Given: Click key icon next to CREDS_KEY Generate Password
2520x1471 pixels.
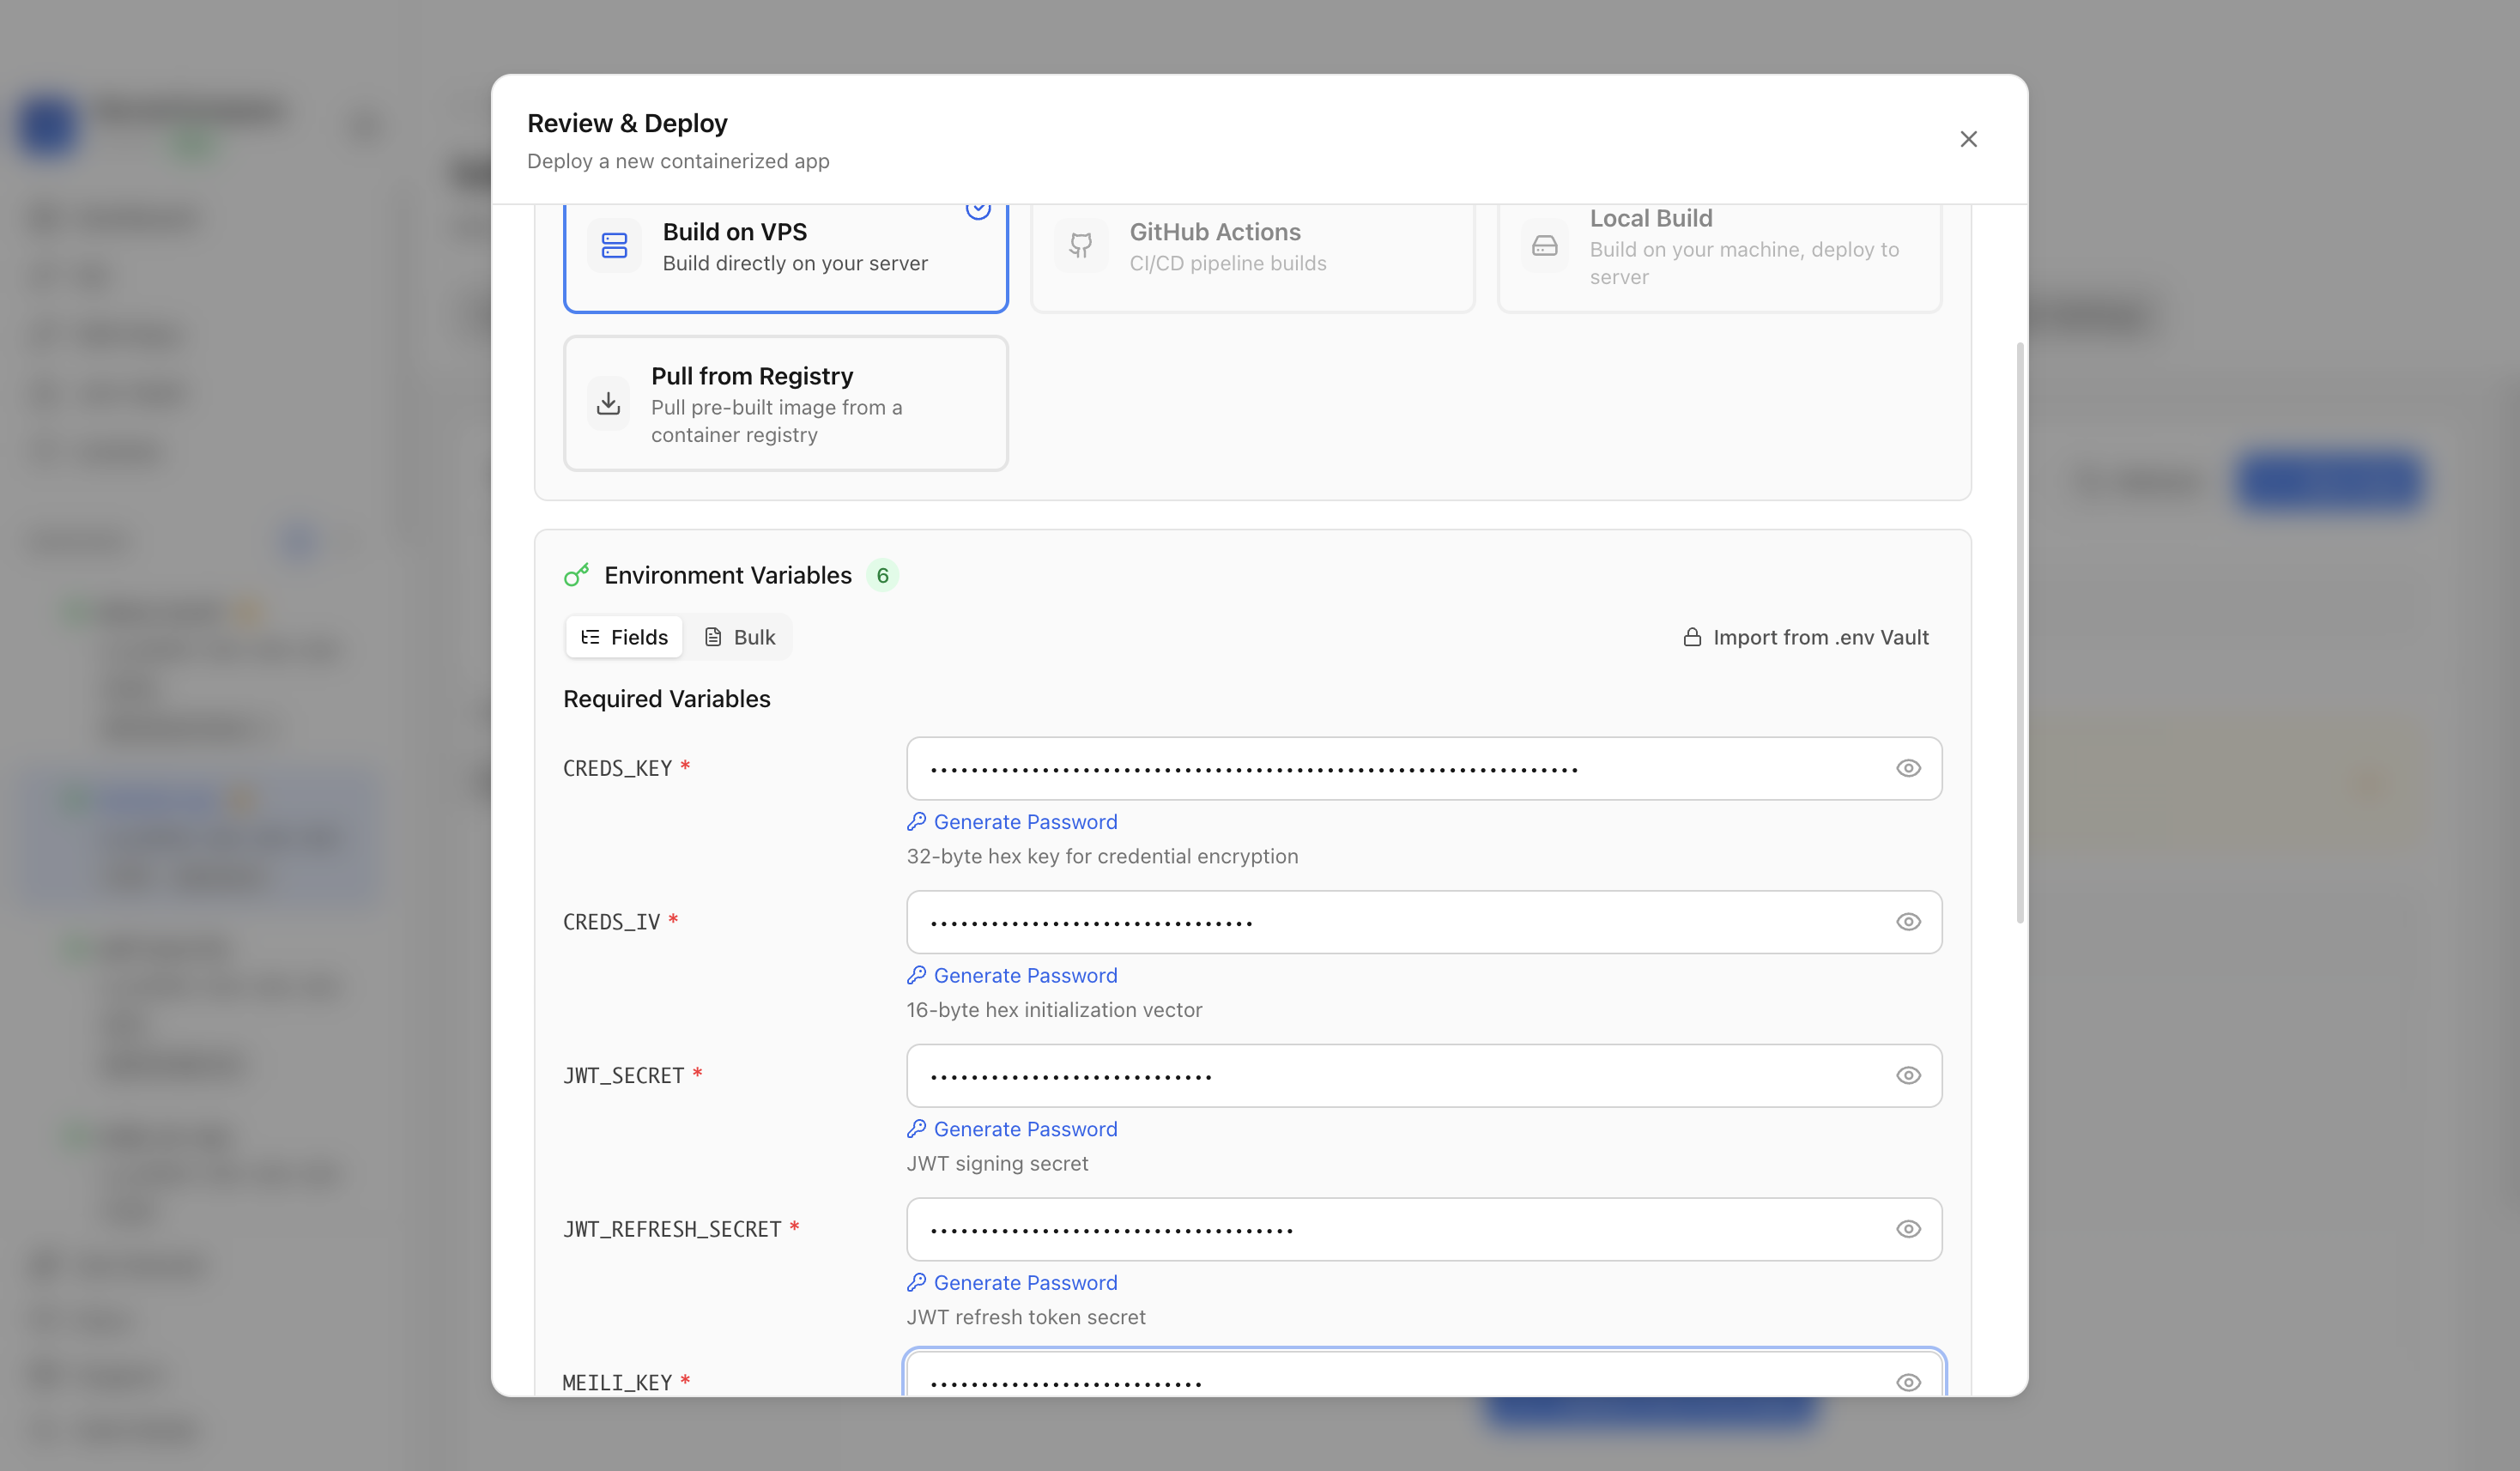Looking at the screenshot, I should (916, 821).
